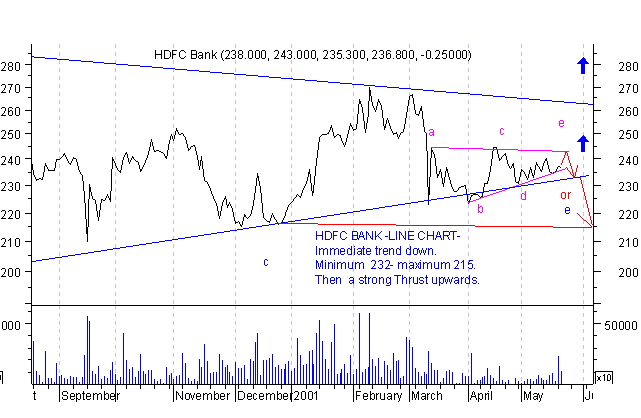
Task: Click the March month label
Action: [427, 396]
